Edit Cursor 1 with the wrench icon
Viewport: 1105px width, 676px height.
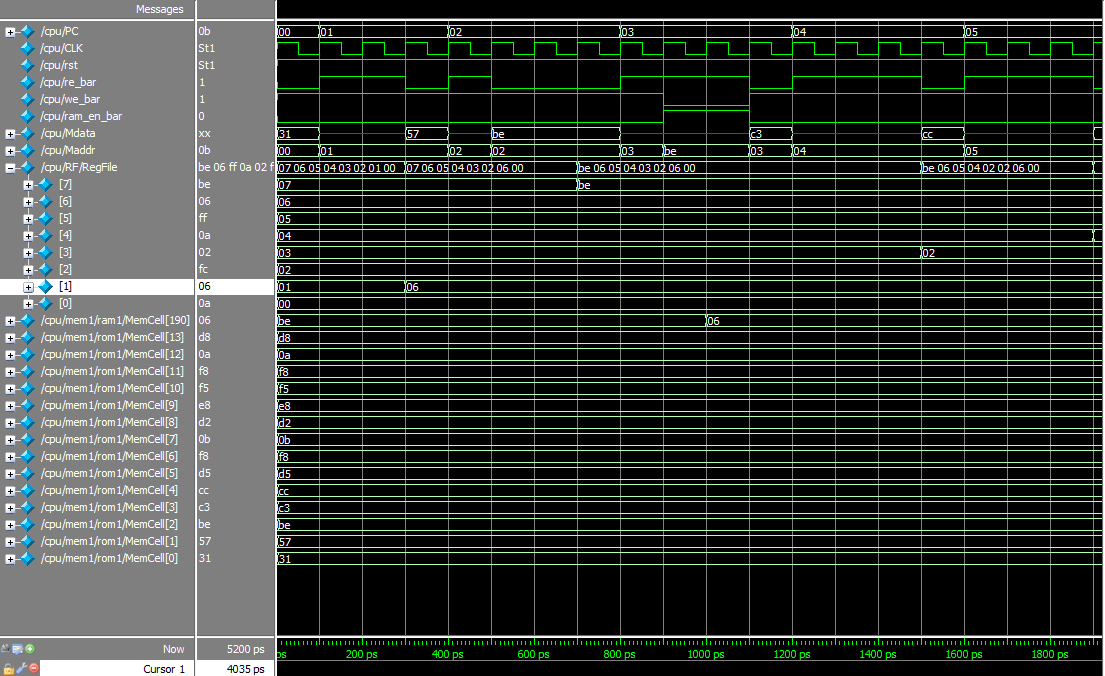coord(21,668)
